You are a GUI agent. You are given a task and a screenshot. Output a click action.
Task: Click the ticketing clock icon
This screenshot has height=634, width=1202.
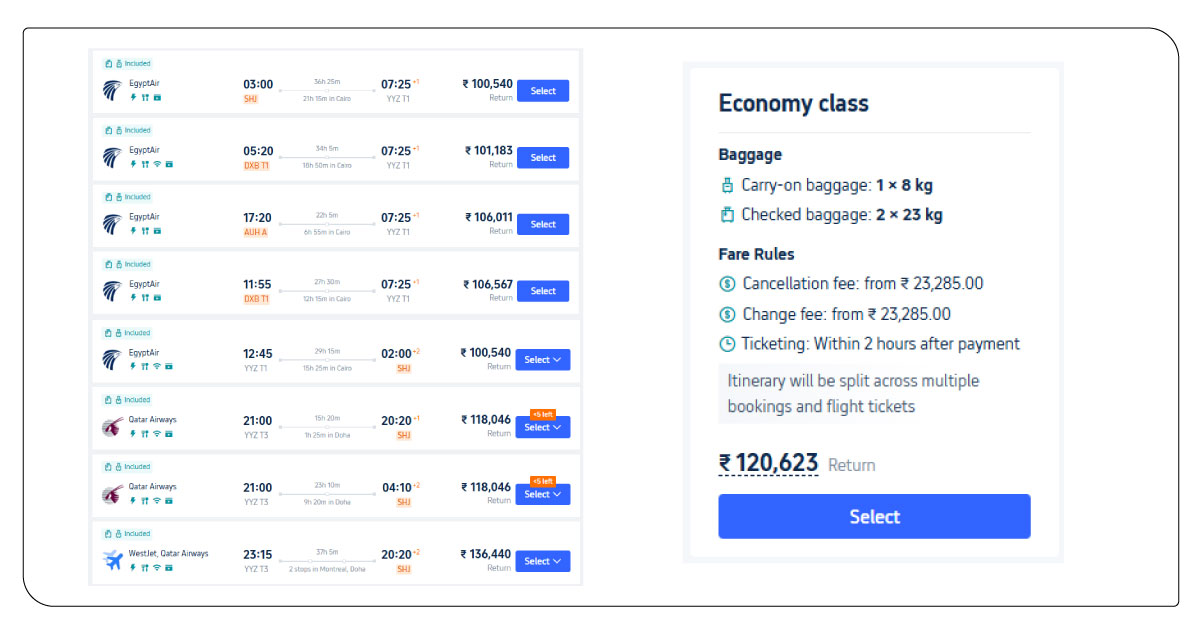point(727,344)
